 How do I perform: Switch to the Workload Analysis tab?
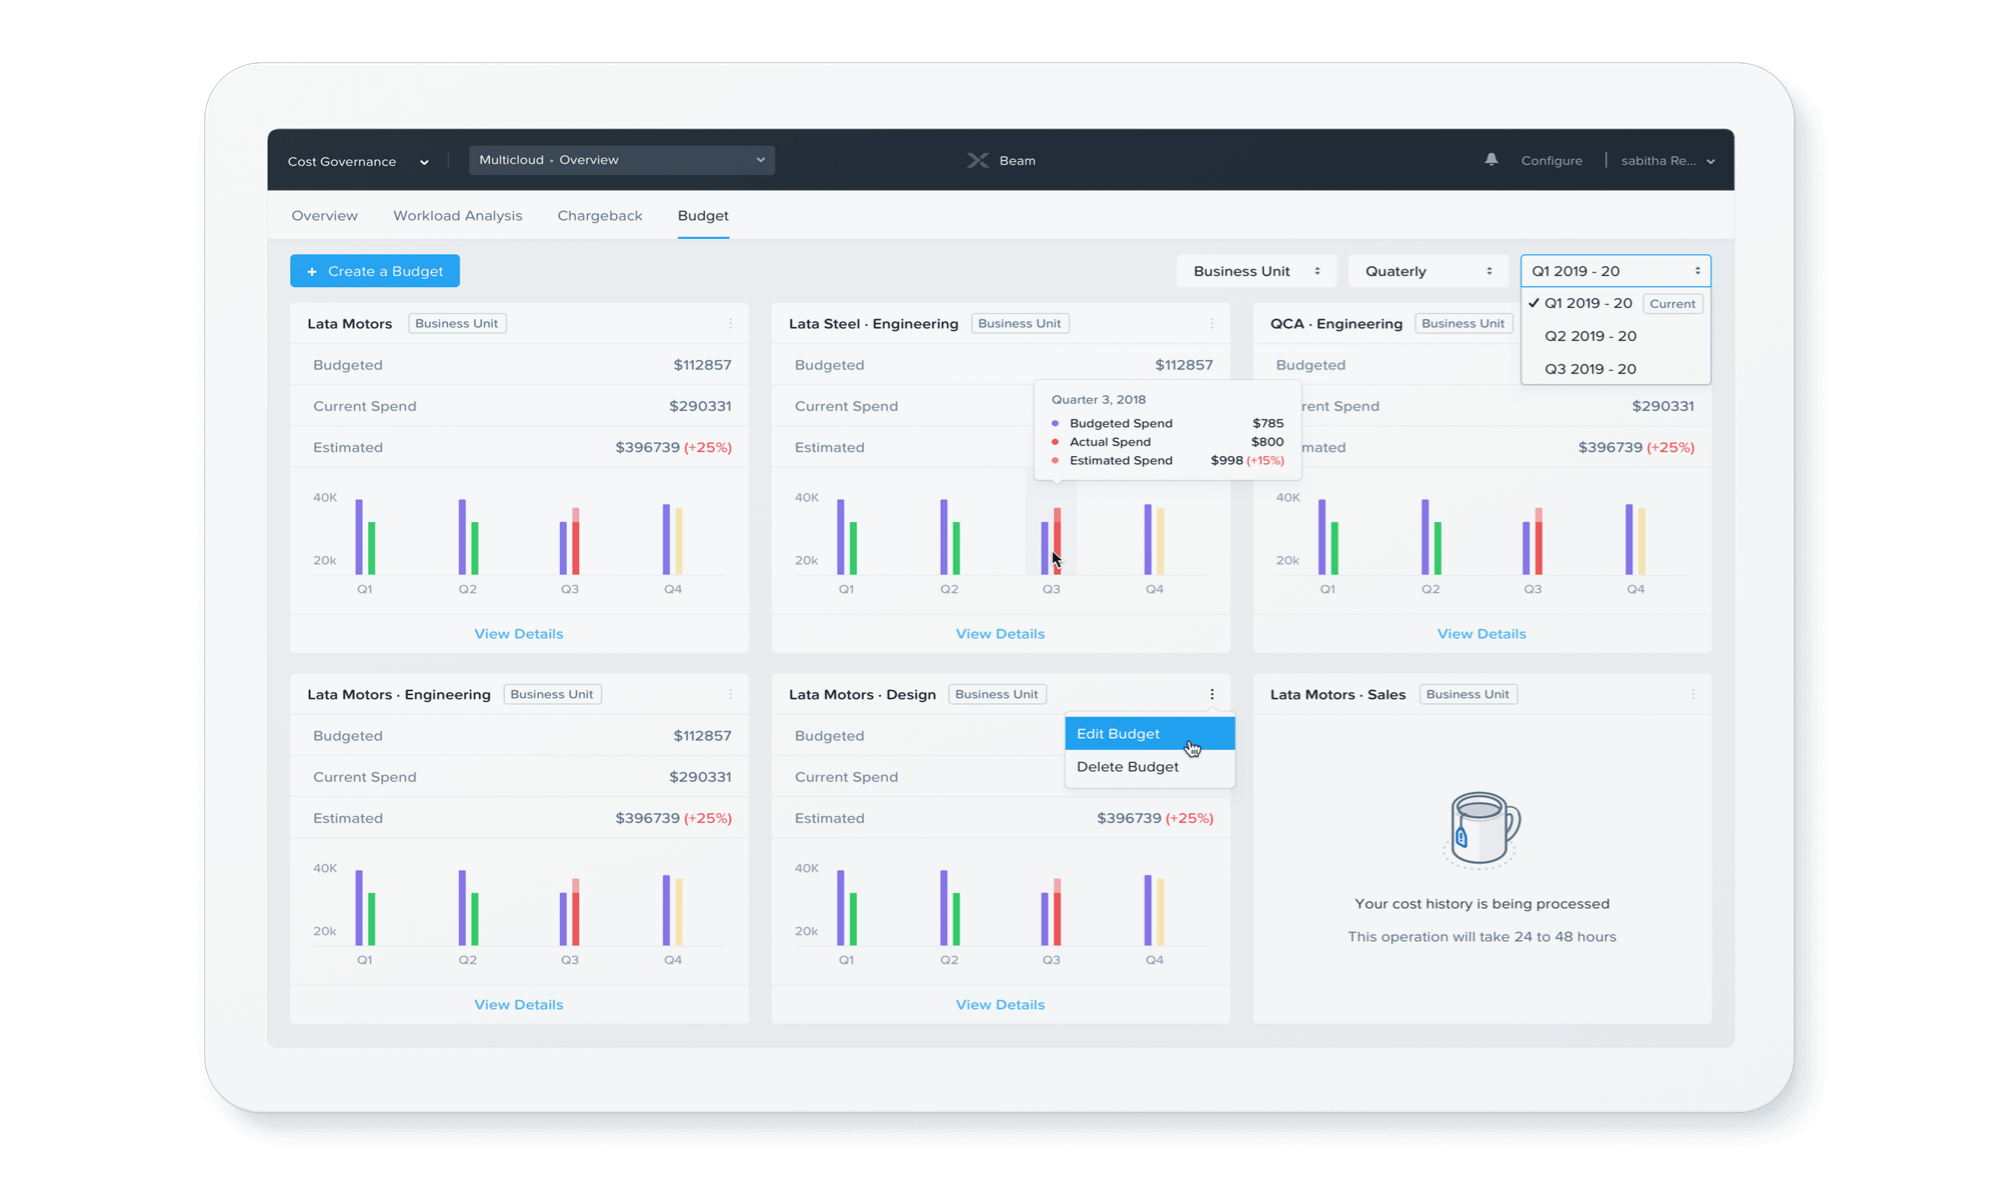click(457, 214)
